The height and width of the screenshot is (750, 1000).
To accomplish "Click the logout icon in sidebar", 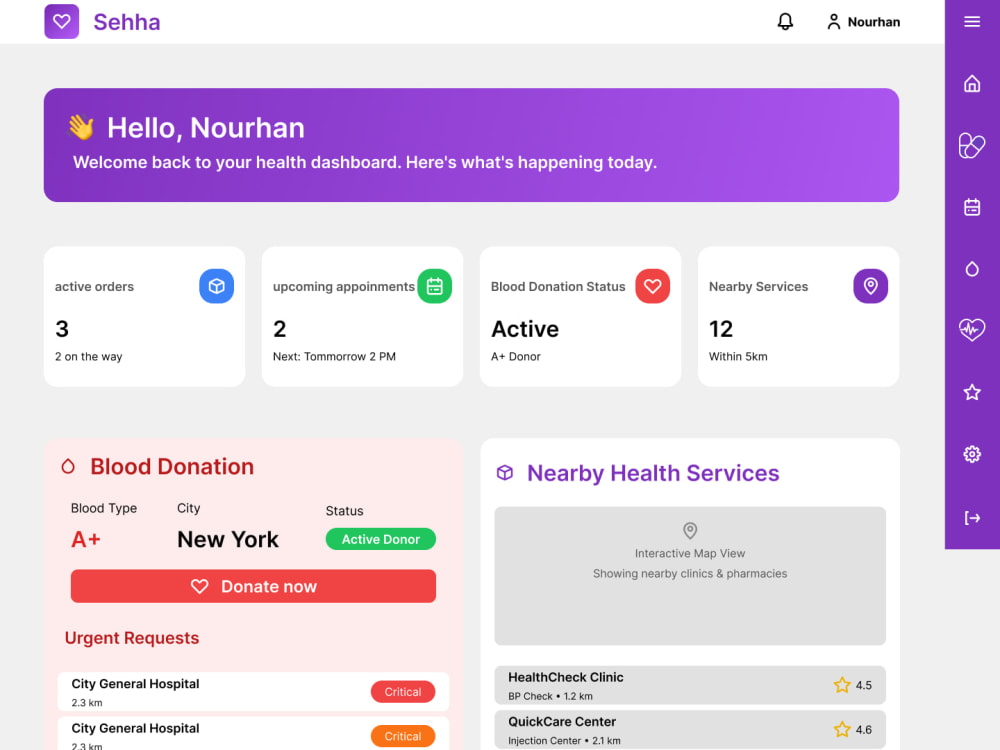I will point(971,518).
